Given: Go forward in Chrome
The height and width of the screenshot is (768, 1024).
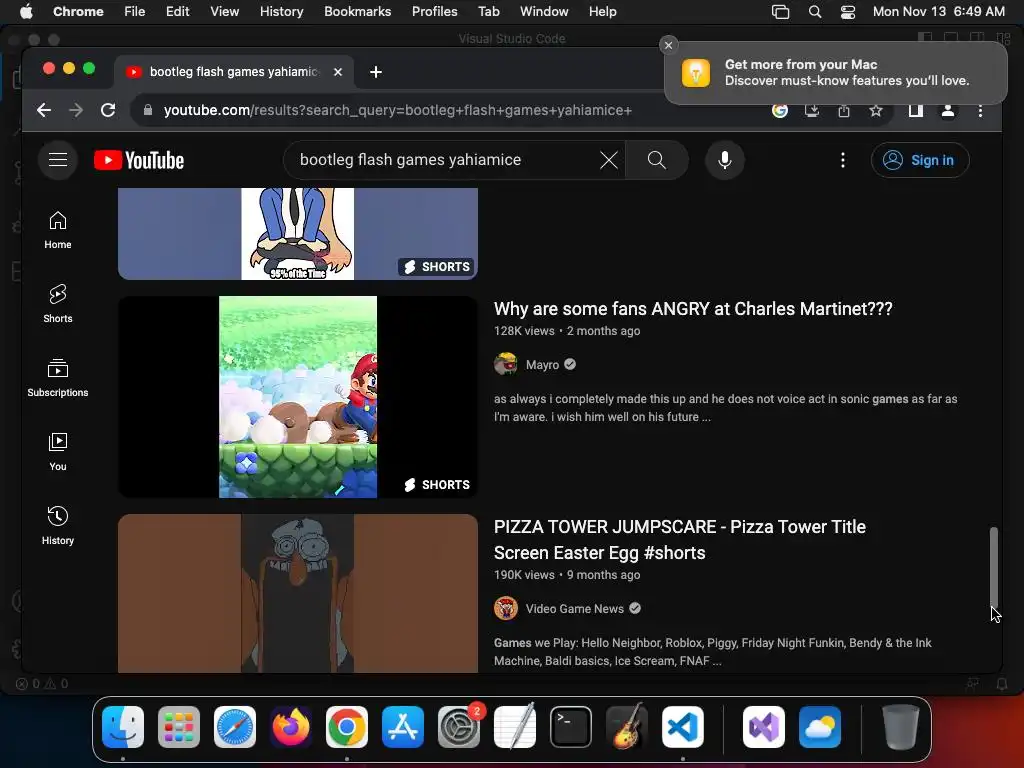Looking at the screenshot, I should click(x=76, y=110).
